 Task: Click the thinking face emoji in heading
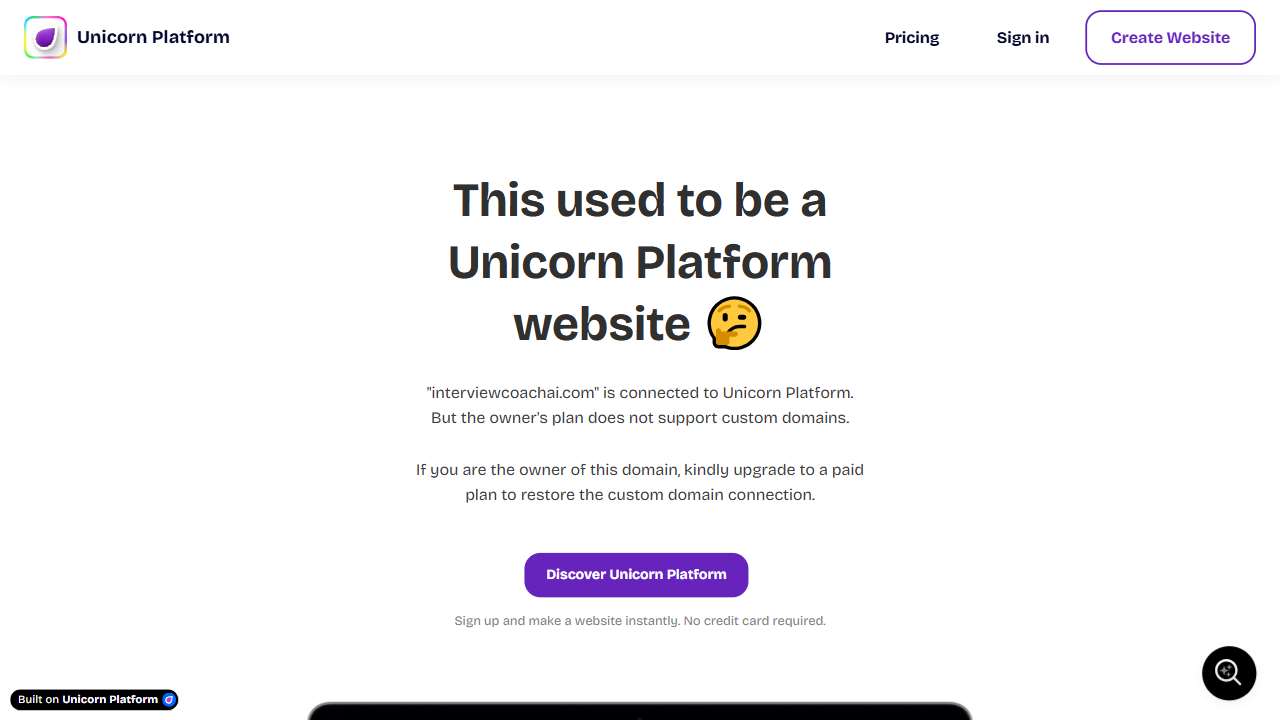coord(734,324)
